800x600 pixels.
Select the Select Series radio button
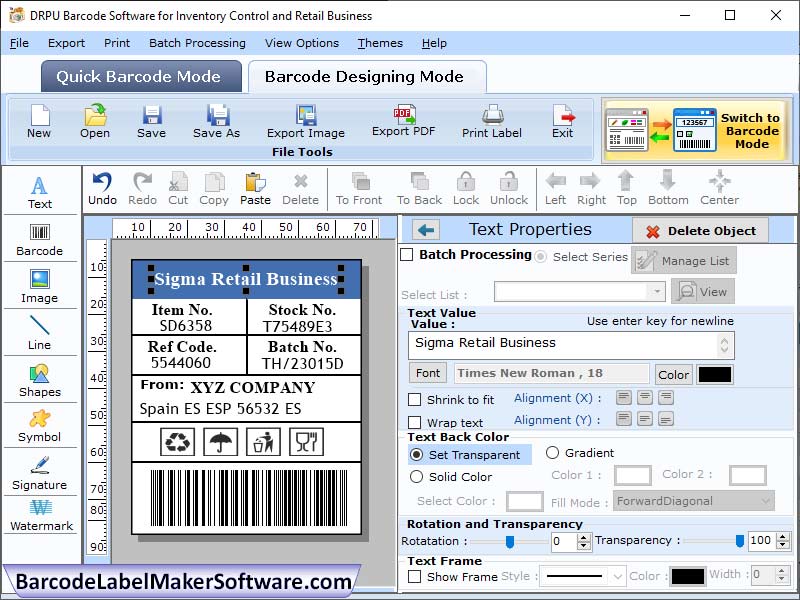tap(540, 257)
